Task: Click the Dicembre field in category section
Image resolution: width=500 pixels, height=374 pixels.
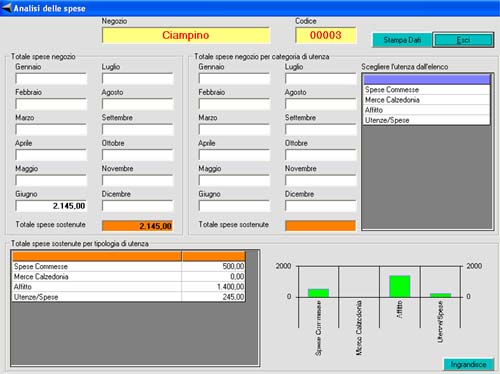Action: click(321, 206)
